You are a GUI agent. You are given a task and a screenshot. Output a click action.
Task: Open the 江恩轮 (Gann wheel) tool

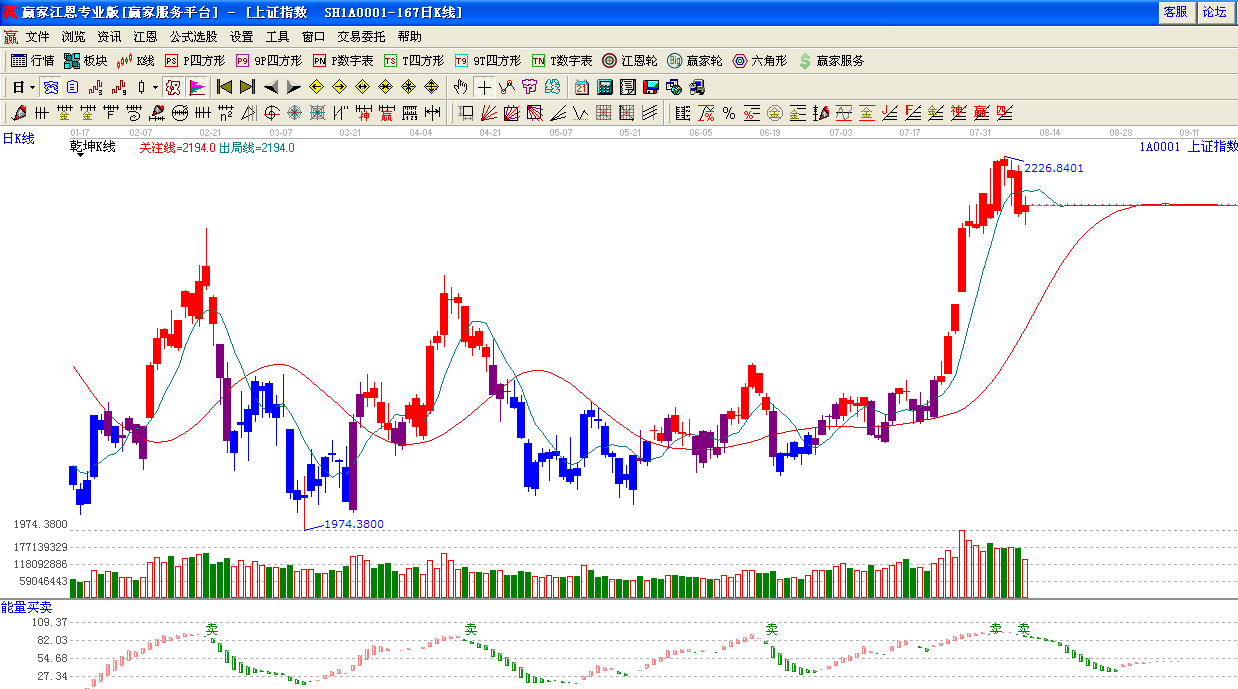(x=630, y=61)
